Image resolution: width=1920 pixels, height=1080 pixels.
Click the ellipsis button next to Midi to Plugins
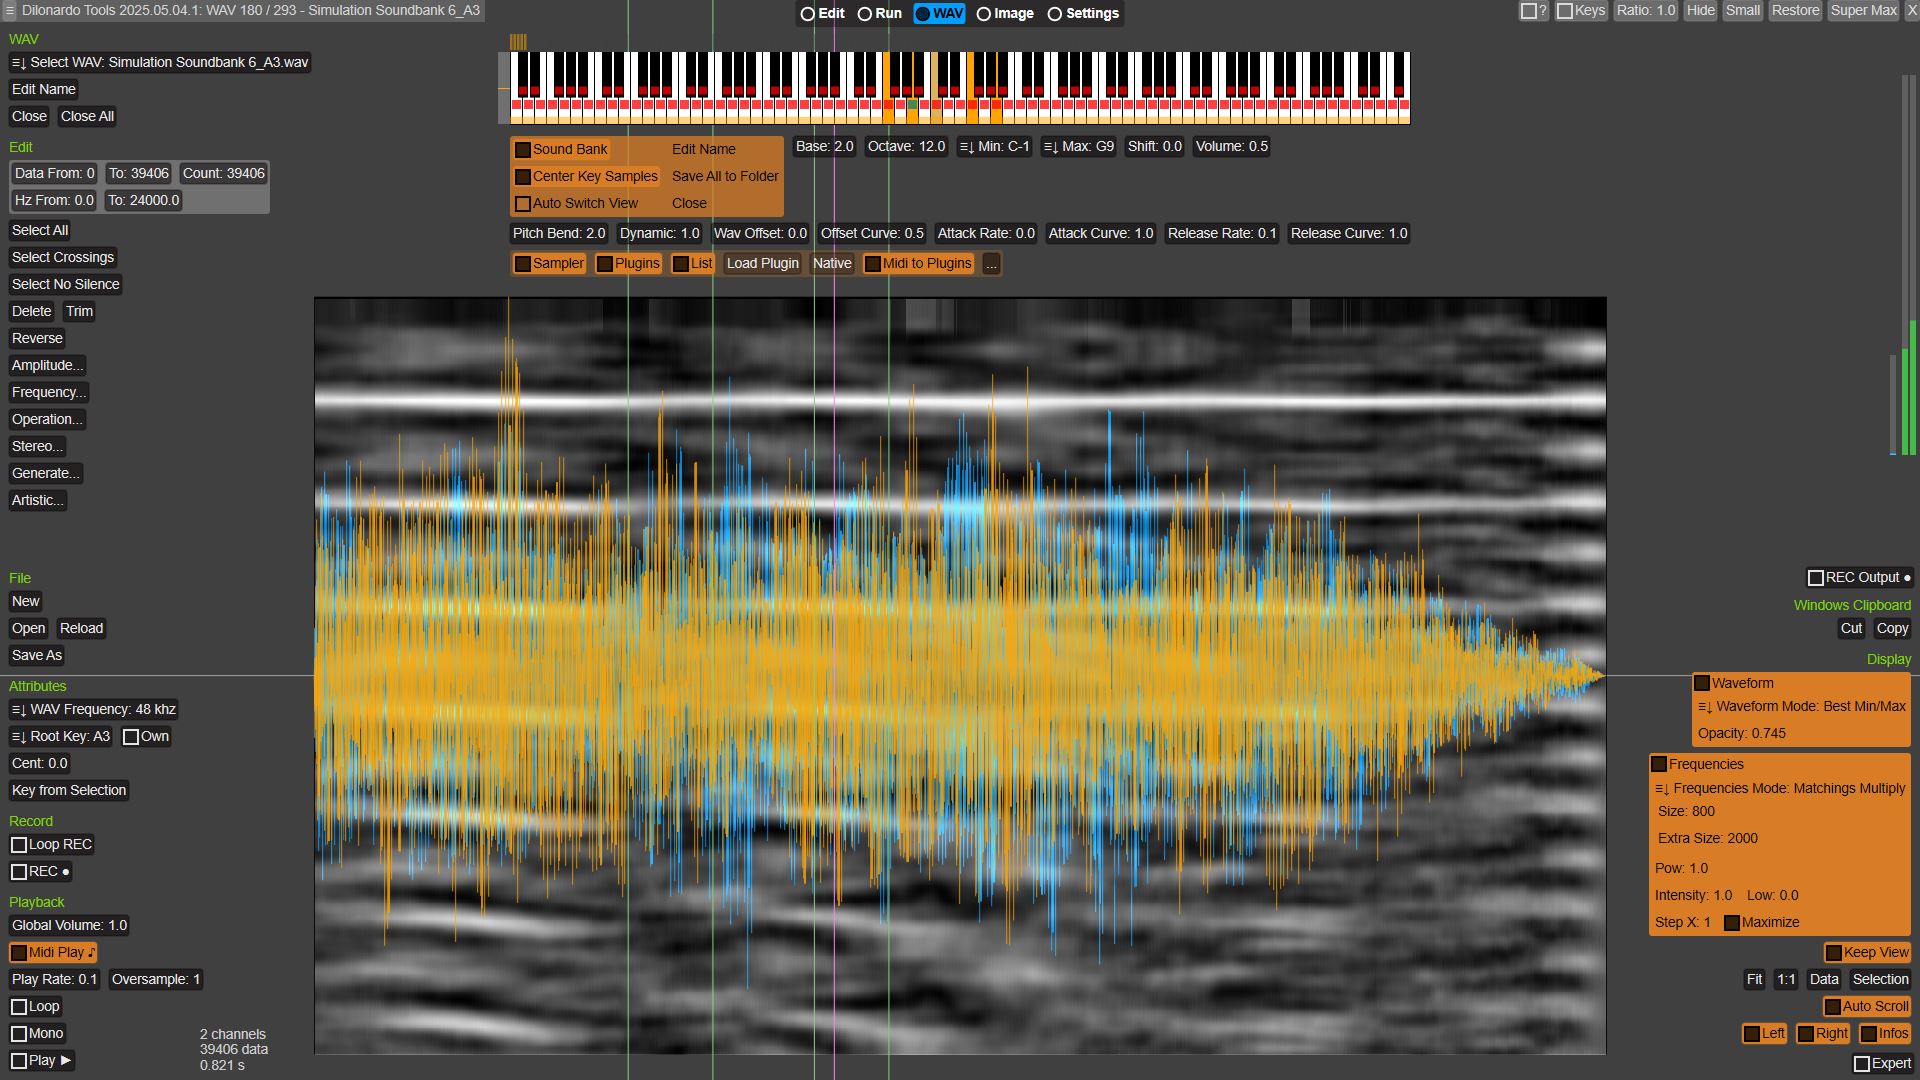click(x=990, y=264)
